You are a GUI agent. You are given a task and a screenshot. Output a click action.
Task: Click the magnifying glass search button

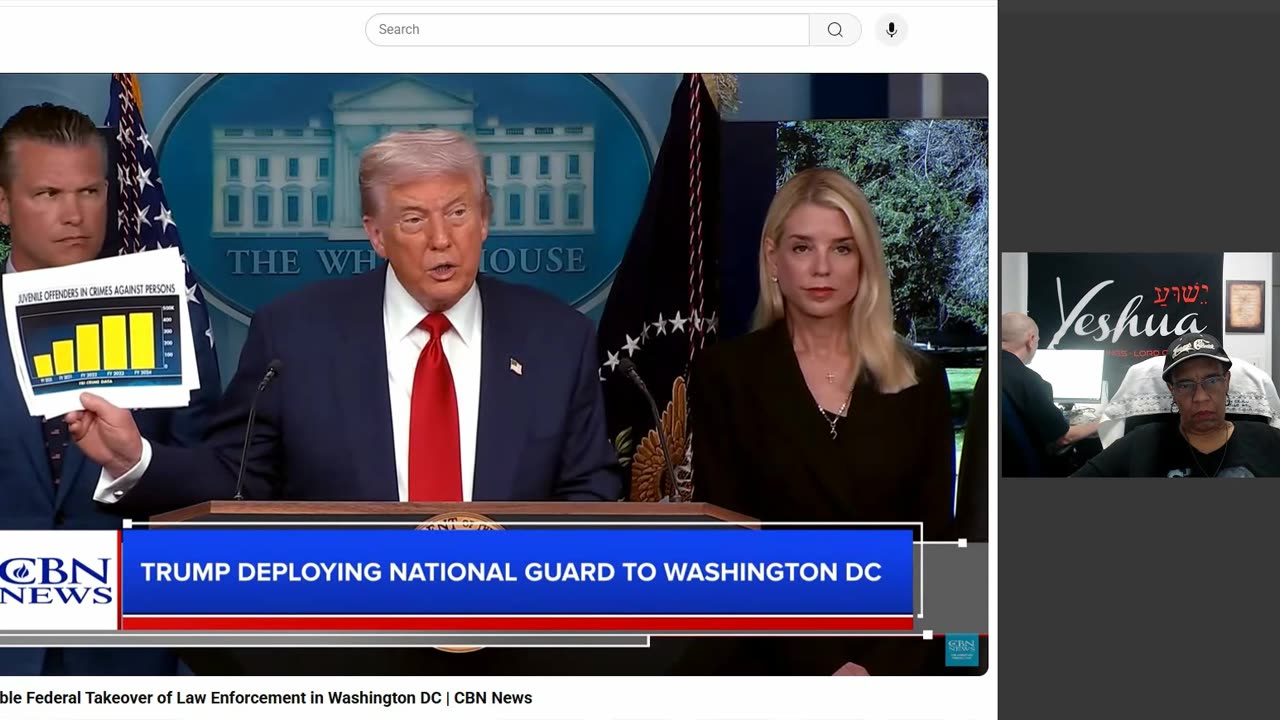pos(835,30)
